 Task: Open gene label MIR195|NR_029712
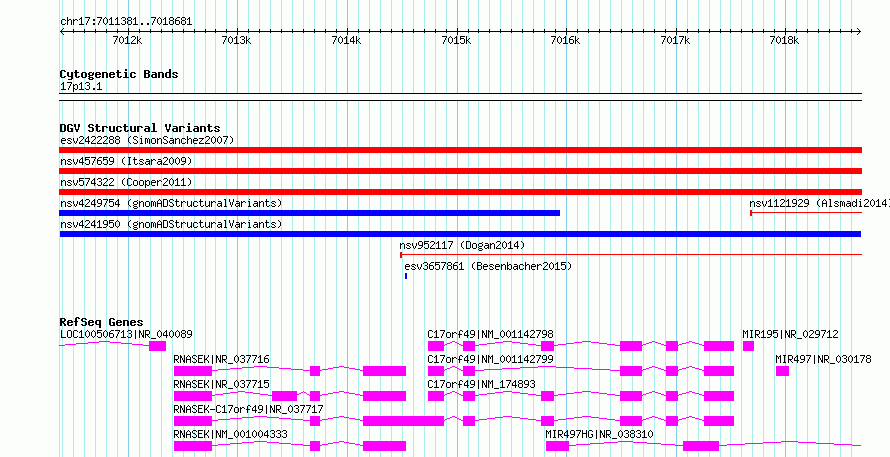(790, 334)
